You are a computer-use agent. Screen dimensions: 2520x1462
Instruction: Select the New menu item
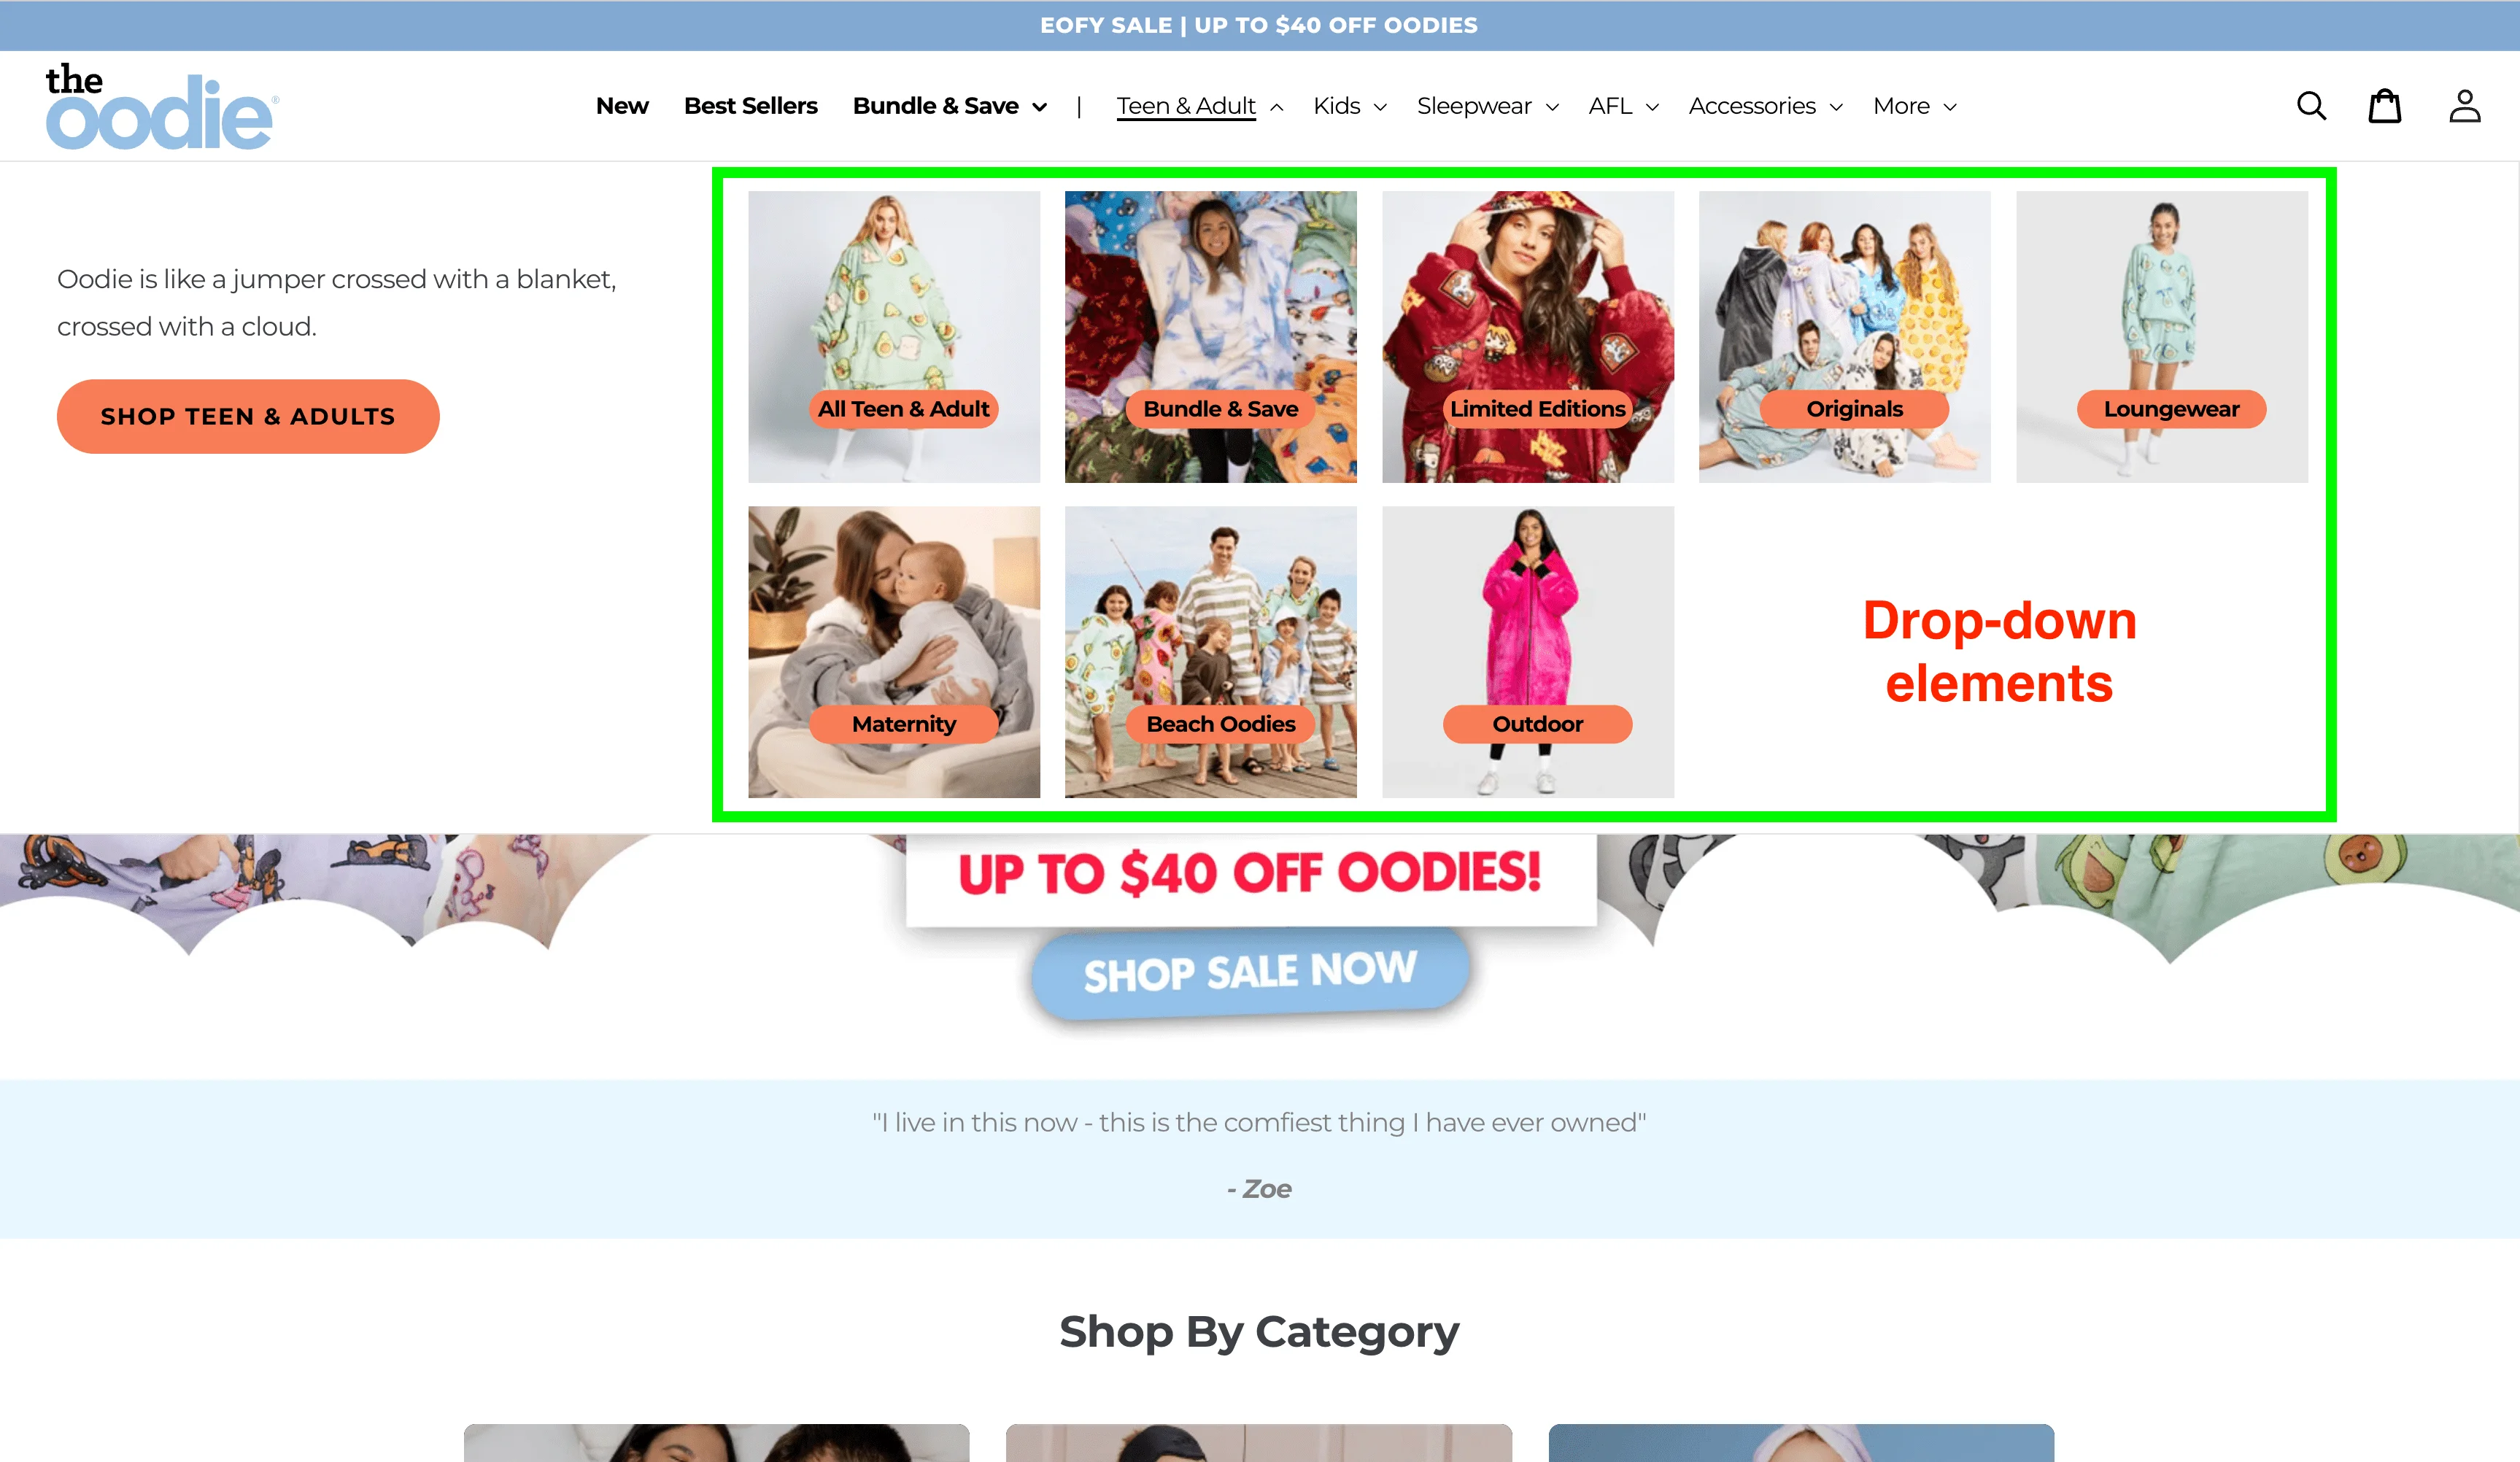tap(622, 104)
